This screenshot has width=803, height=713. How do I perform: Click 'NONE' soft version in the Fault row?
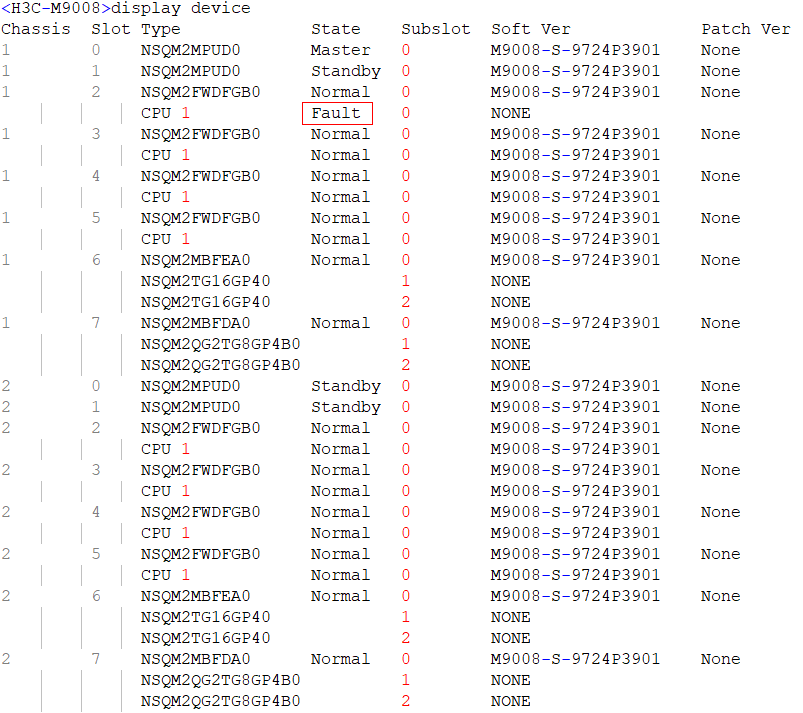511,113
